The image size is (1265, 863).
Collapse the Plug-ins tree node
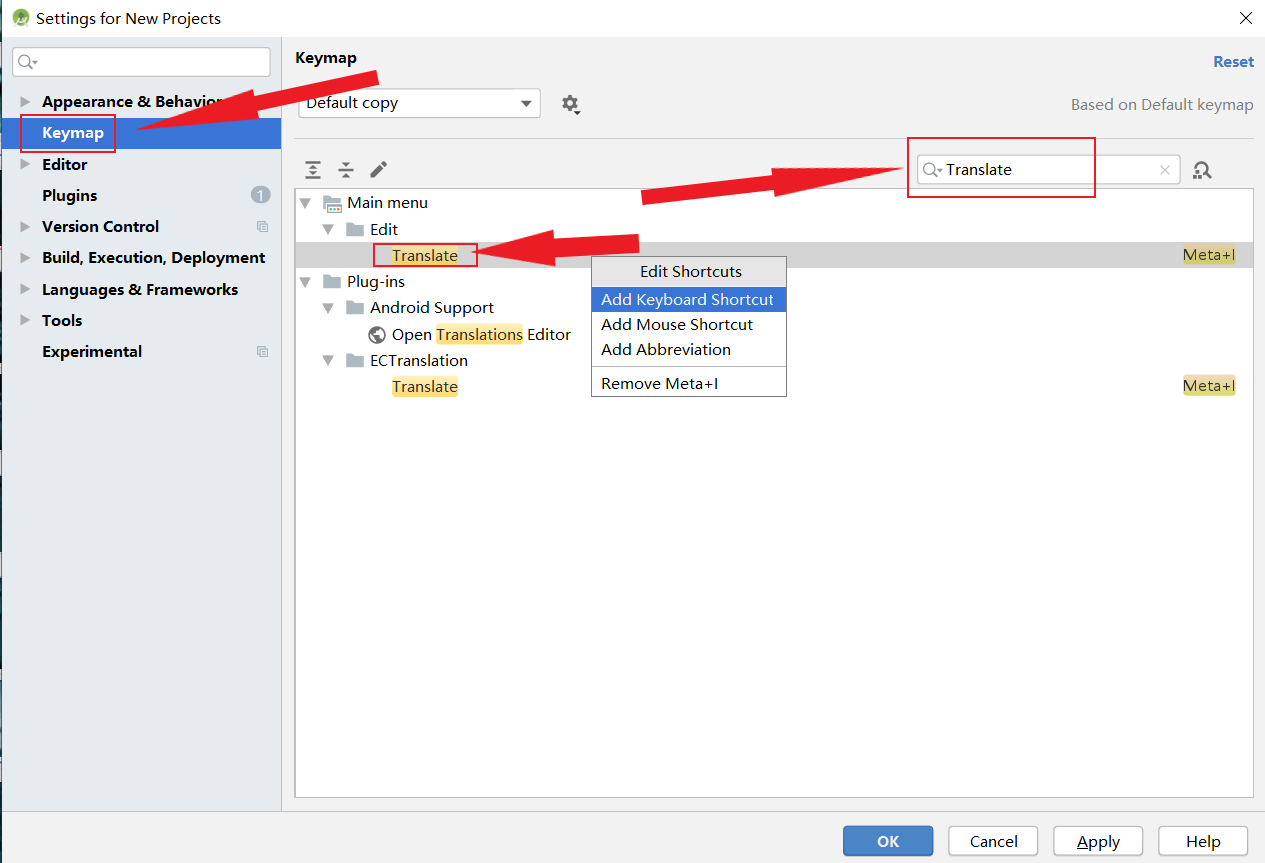pyautogui.click(x=305, y=282)
